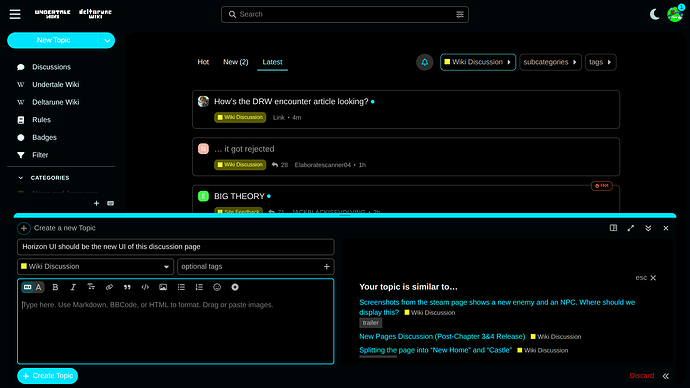Insert a blockquote

127,287
